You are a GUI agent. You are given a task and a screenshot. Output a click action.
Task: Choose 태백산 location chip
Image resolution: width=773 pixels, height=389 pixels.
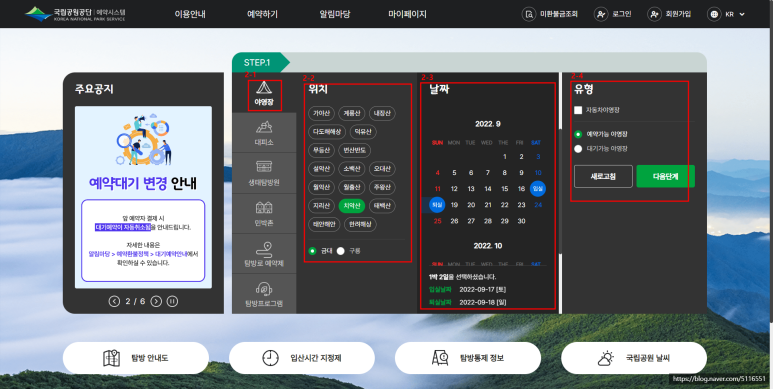[x=382, y=206]
